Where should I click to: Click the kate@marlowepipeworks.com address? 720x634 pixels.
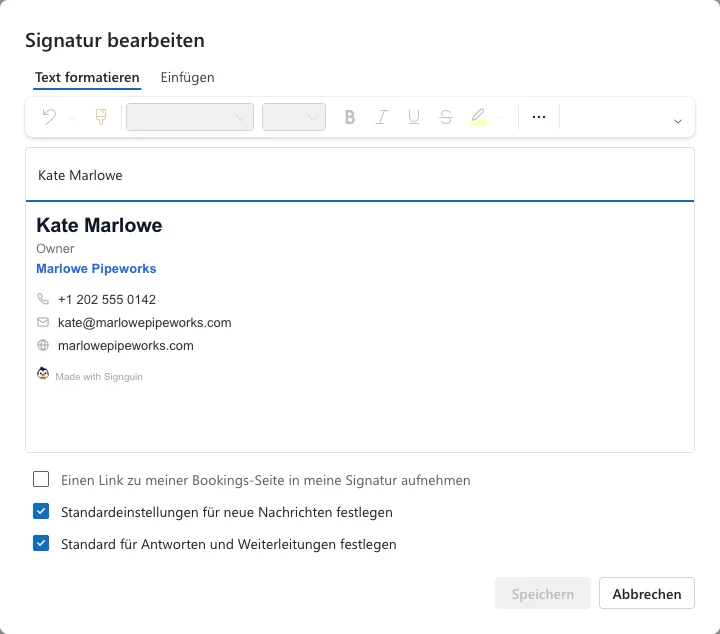[x=145, y=322]
